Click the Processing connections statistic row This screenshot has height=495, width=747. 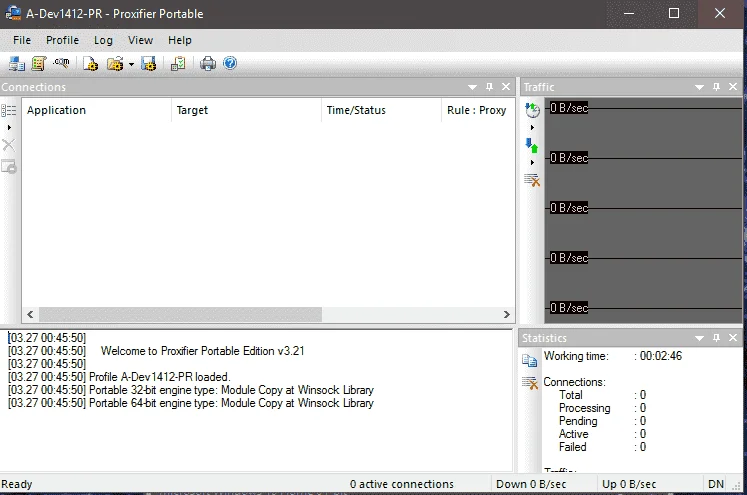pos(602,408)
